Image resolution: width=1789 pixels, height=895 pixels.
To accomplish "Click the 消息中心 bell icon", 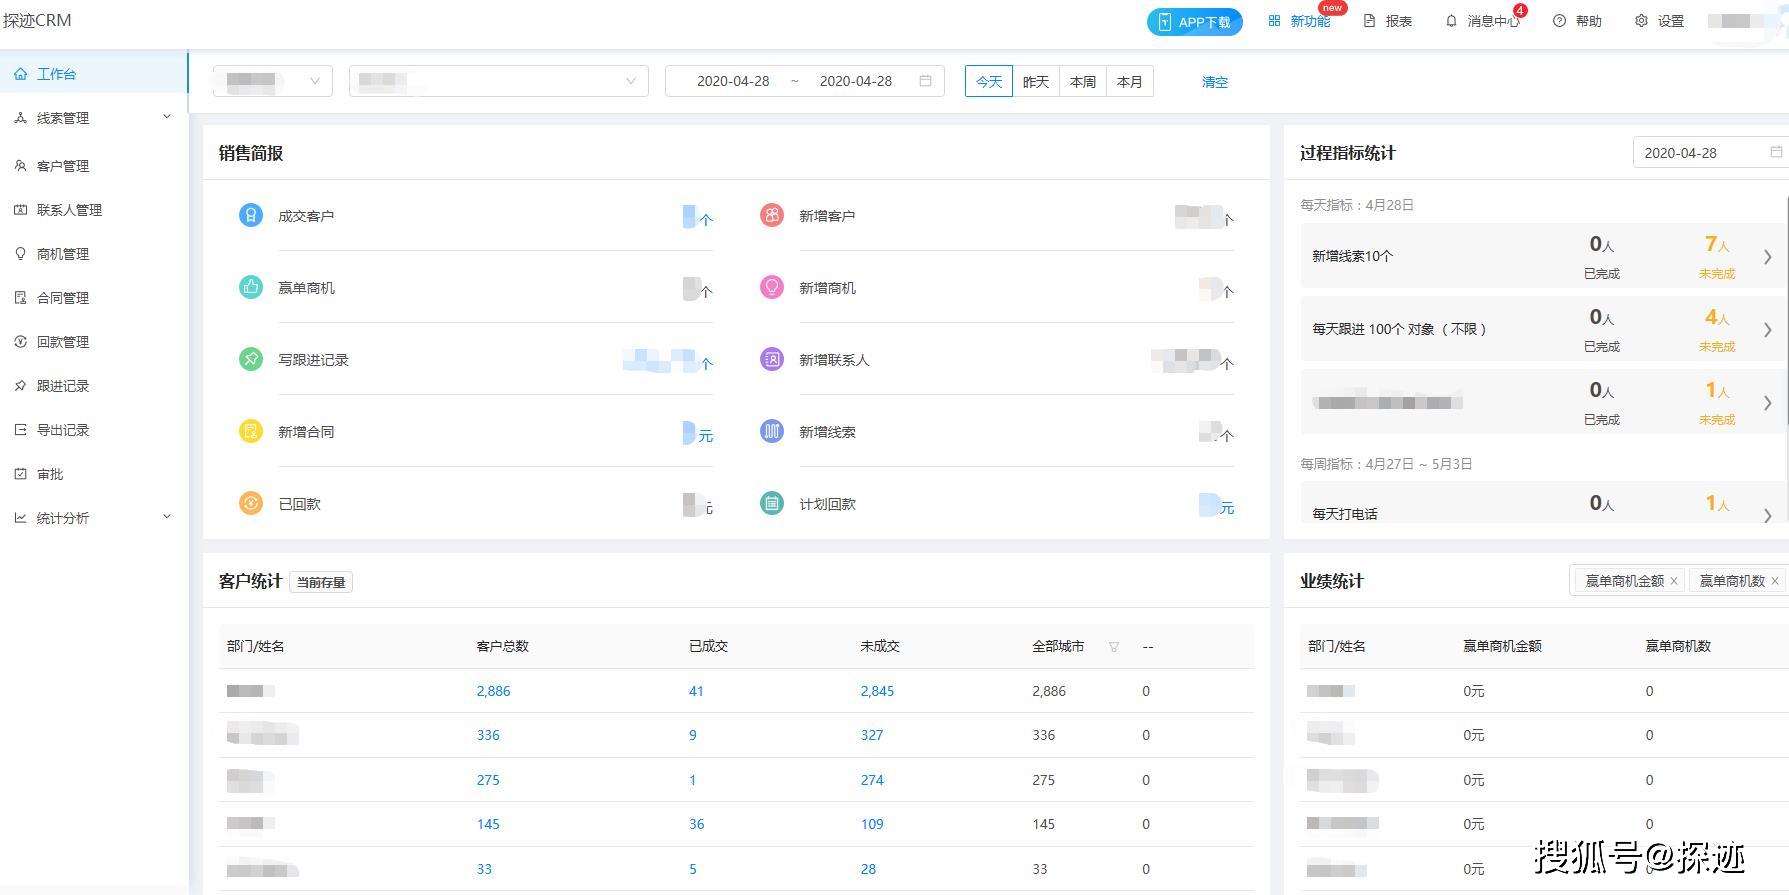I will [1451, 21].
